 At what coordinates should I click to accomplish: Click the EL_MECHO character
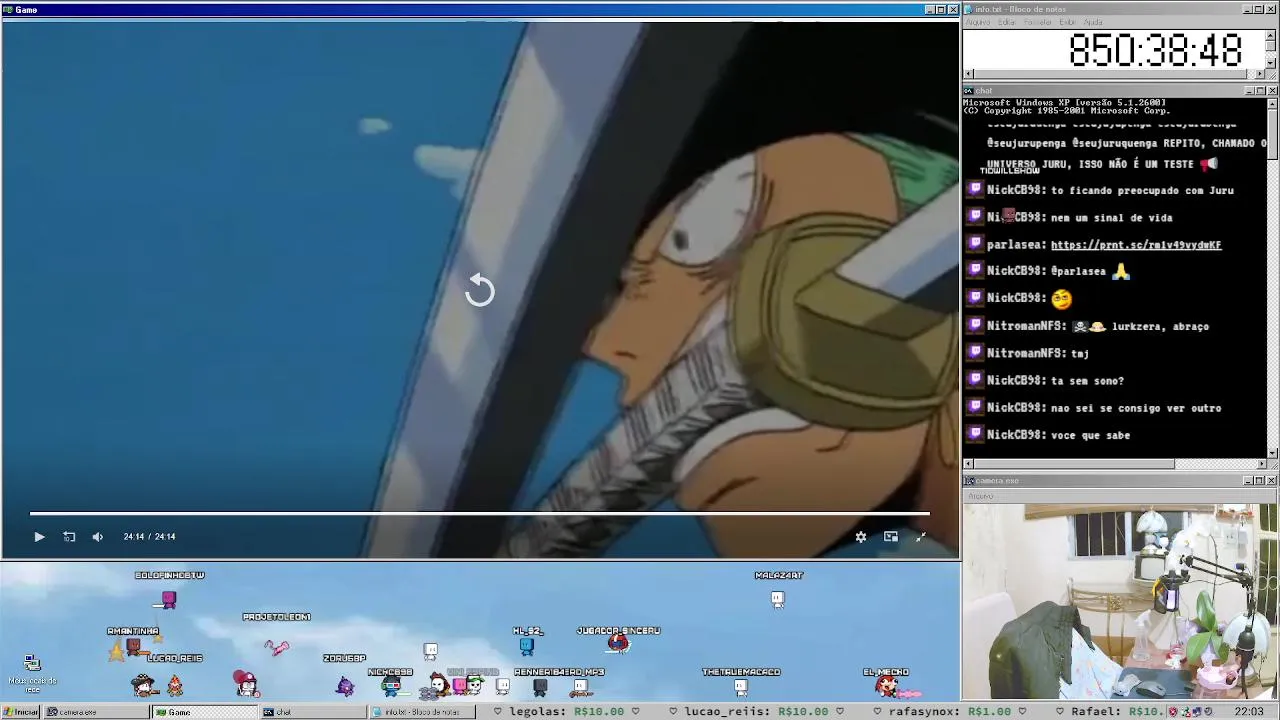coord(886,686)
